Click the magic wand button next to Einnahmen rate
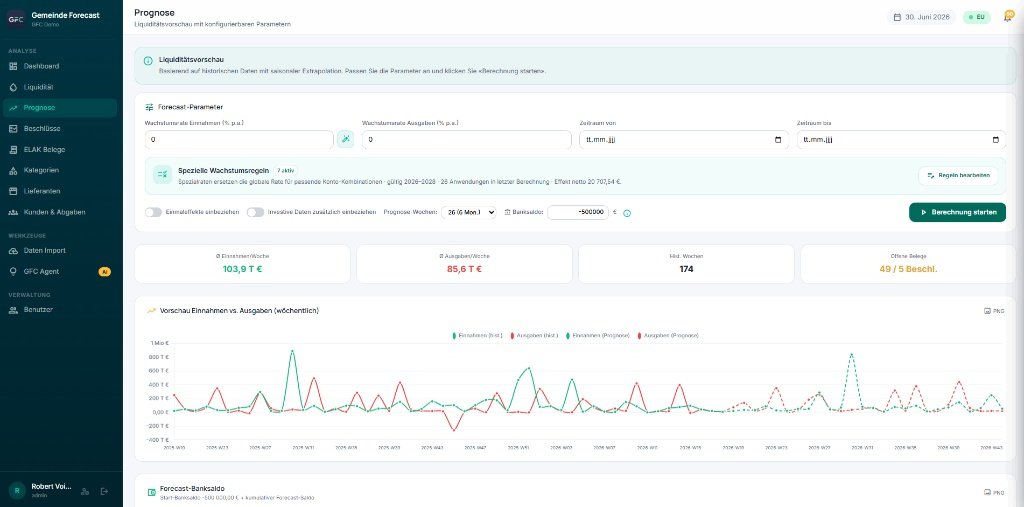This screenshot has height=507, width=1024. point(345,139)
